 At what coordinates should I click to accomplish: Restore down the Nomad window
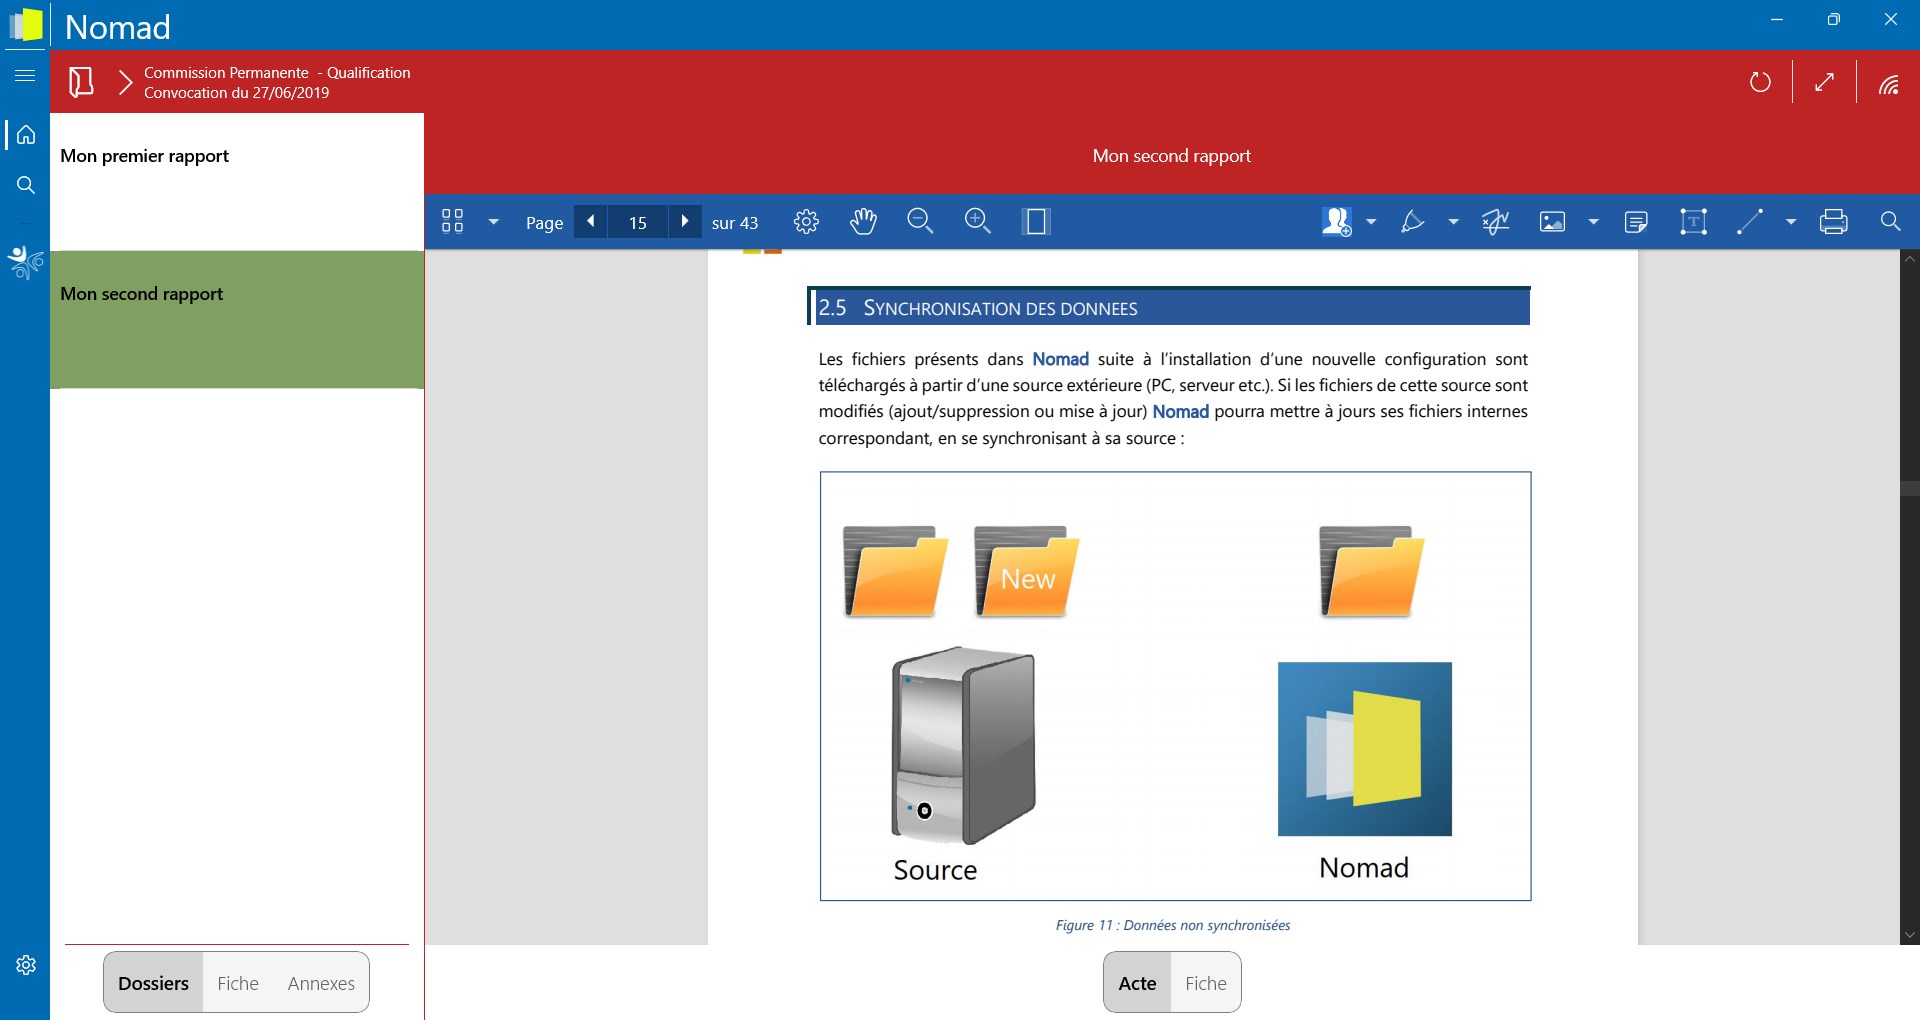click(1833, 19)
